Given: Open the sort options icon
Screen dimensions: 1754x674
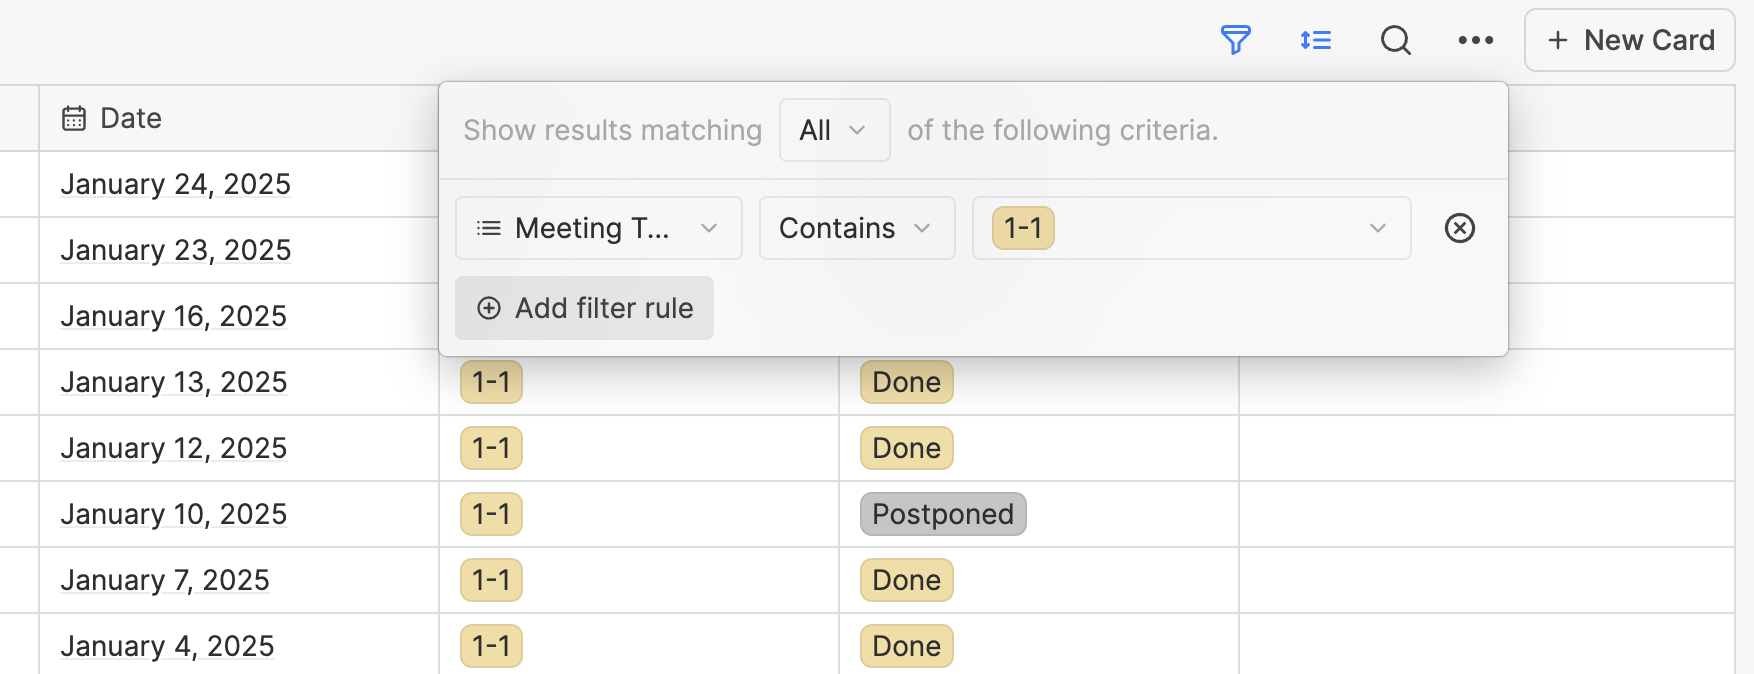Looking at the screenshot, I should [1316, 40].
